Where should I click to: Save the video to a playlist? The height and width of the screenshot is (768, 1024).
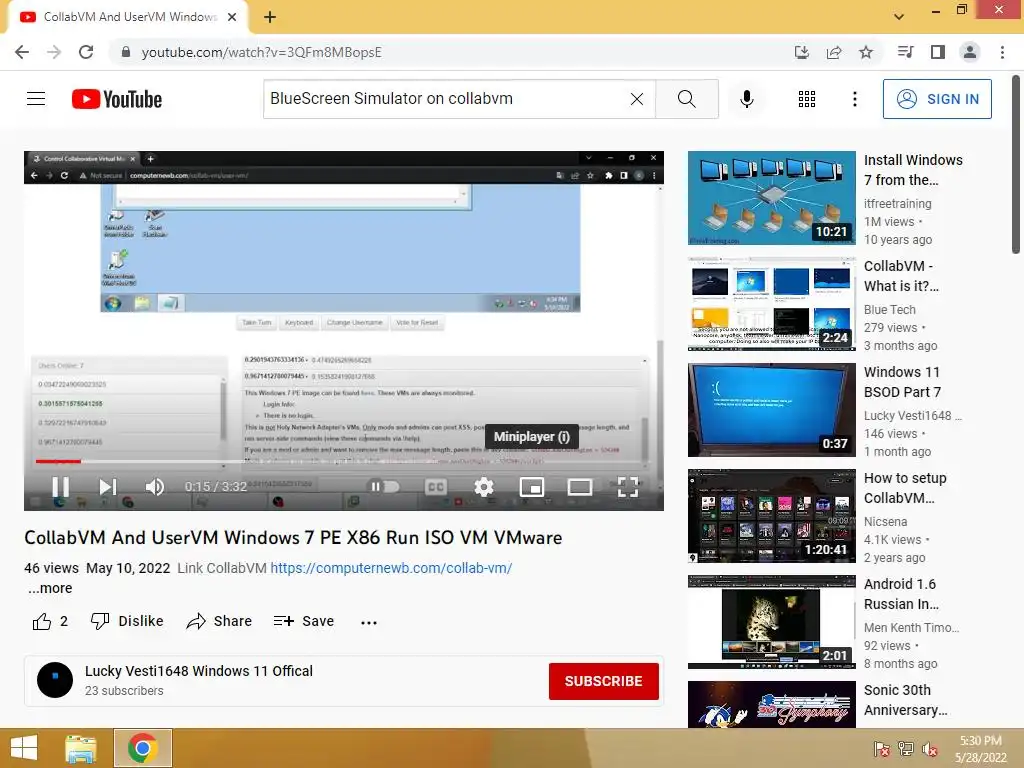304,621
